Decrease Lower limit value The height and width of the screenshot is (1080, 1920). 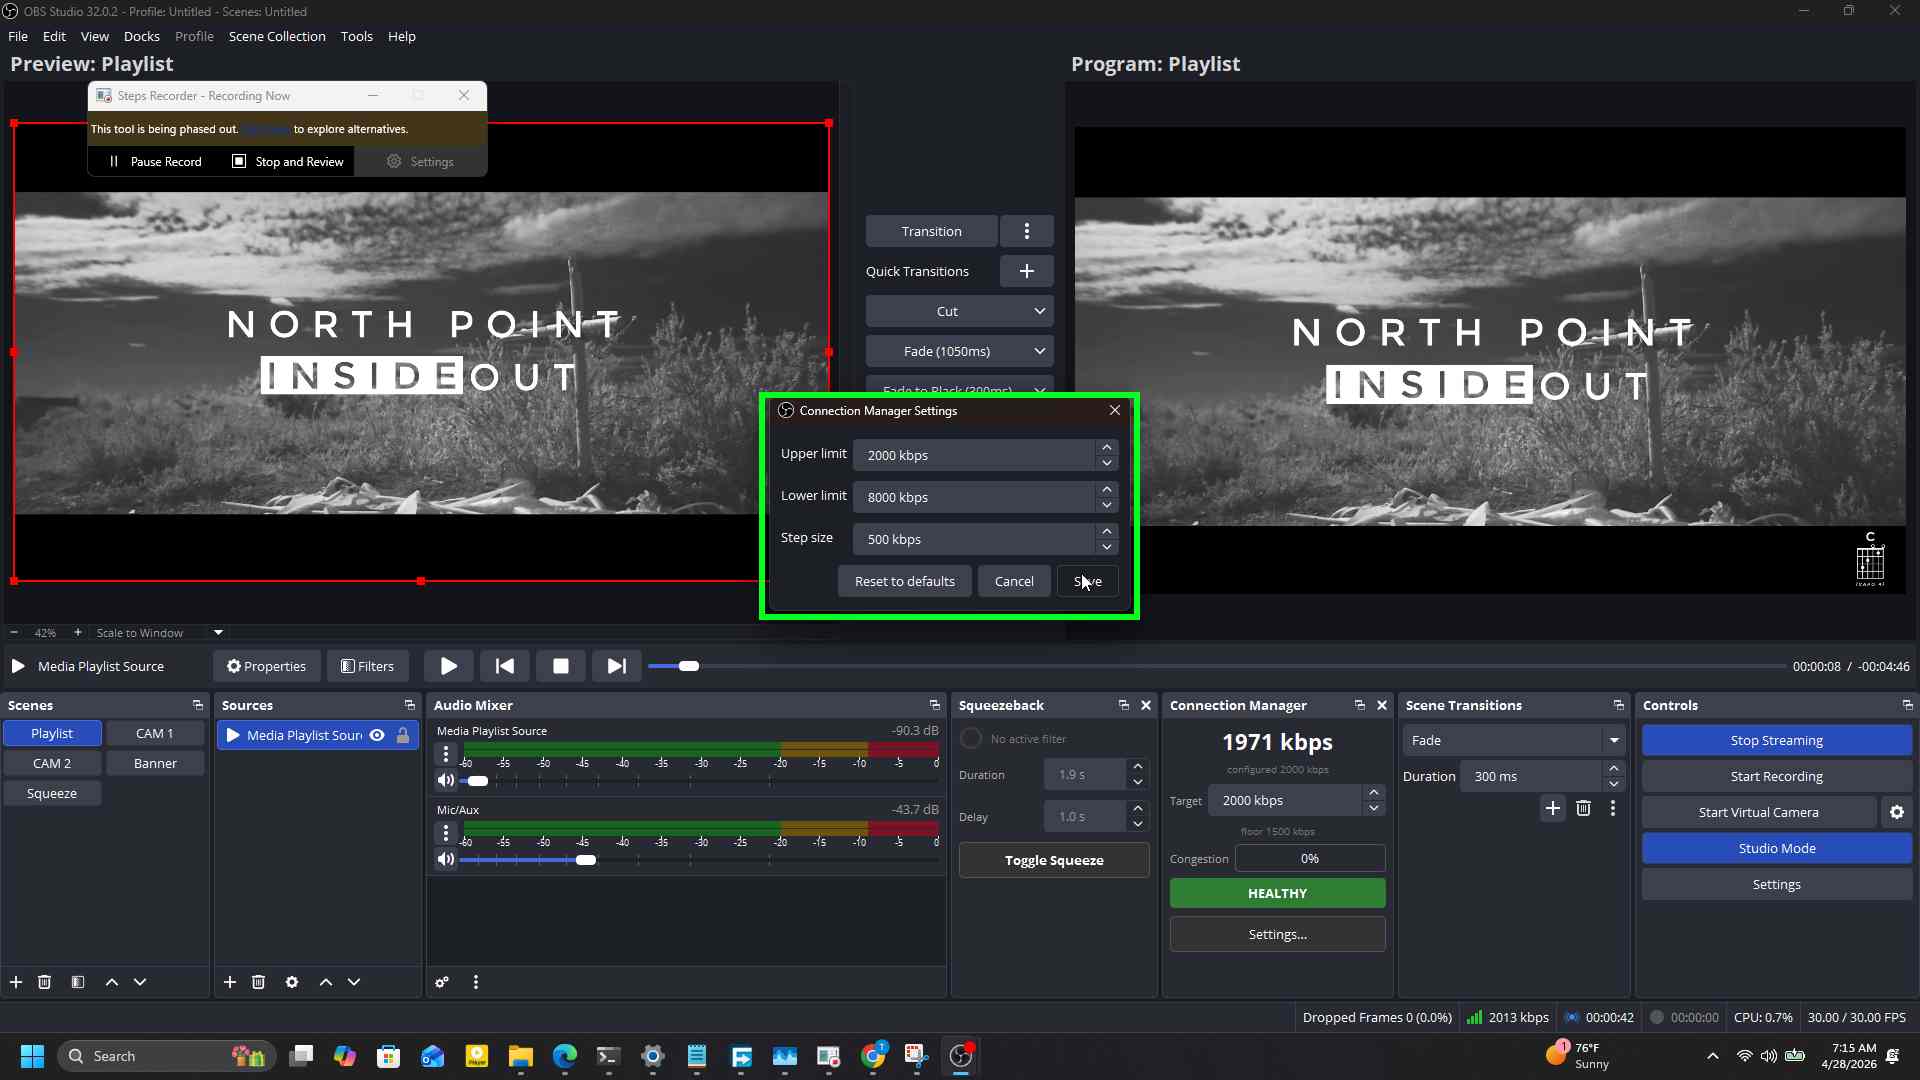1106,505
